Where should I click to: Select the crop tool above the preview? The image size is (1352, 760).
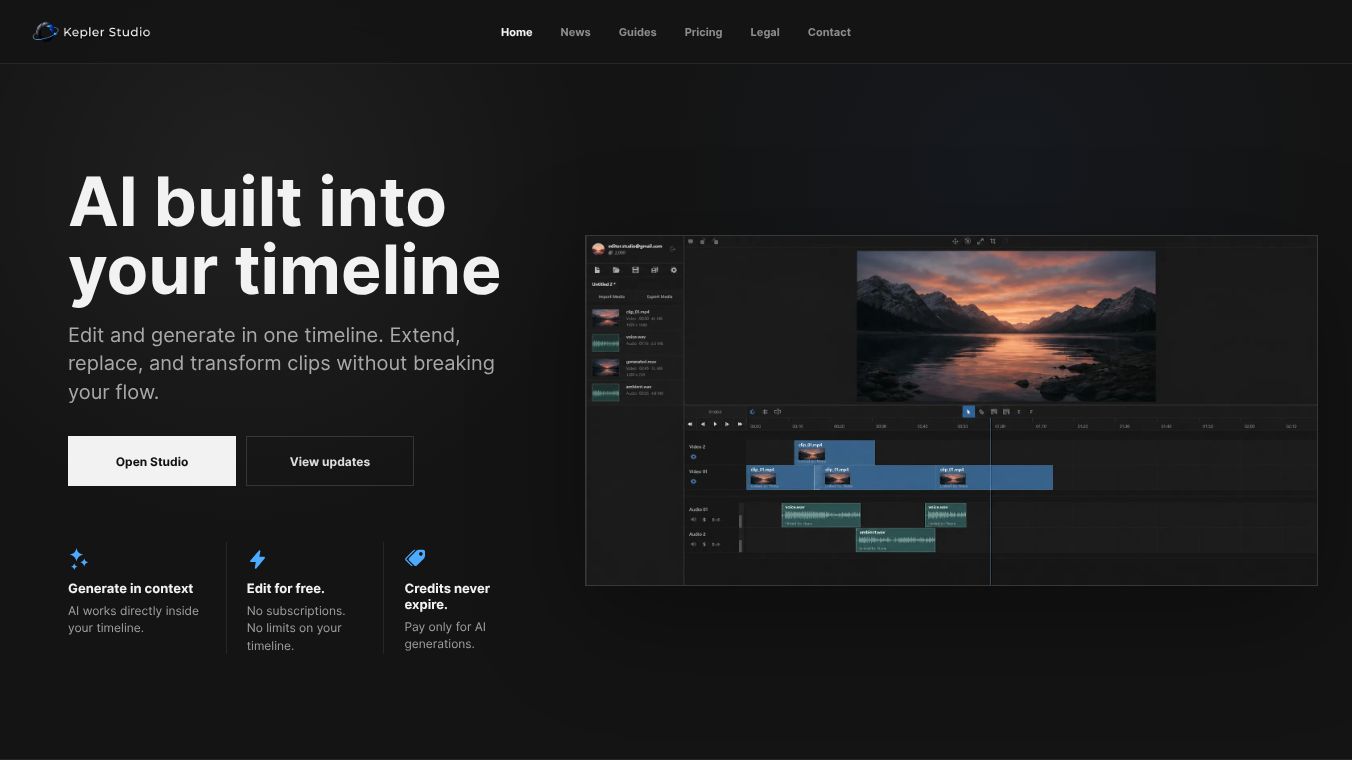tap(992, 241)
